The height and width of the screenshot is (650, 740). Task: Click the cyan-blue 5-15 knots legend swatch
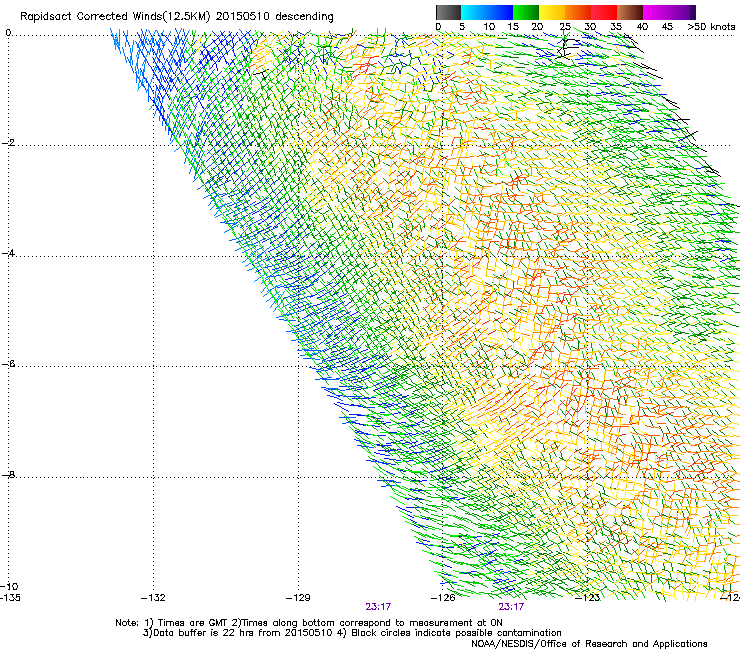pos(487,12)
